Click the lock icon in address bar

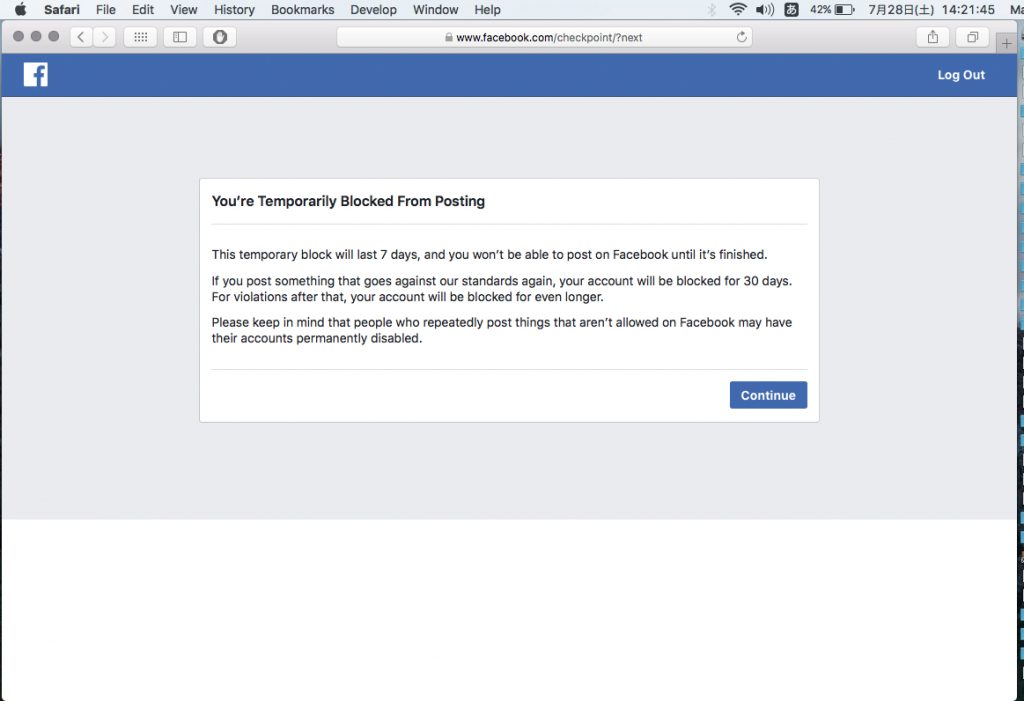[449, 37]
